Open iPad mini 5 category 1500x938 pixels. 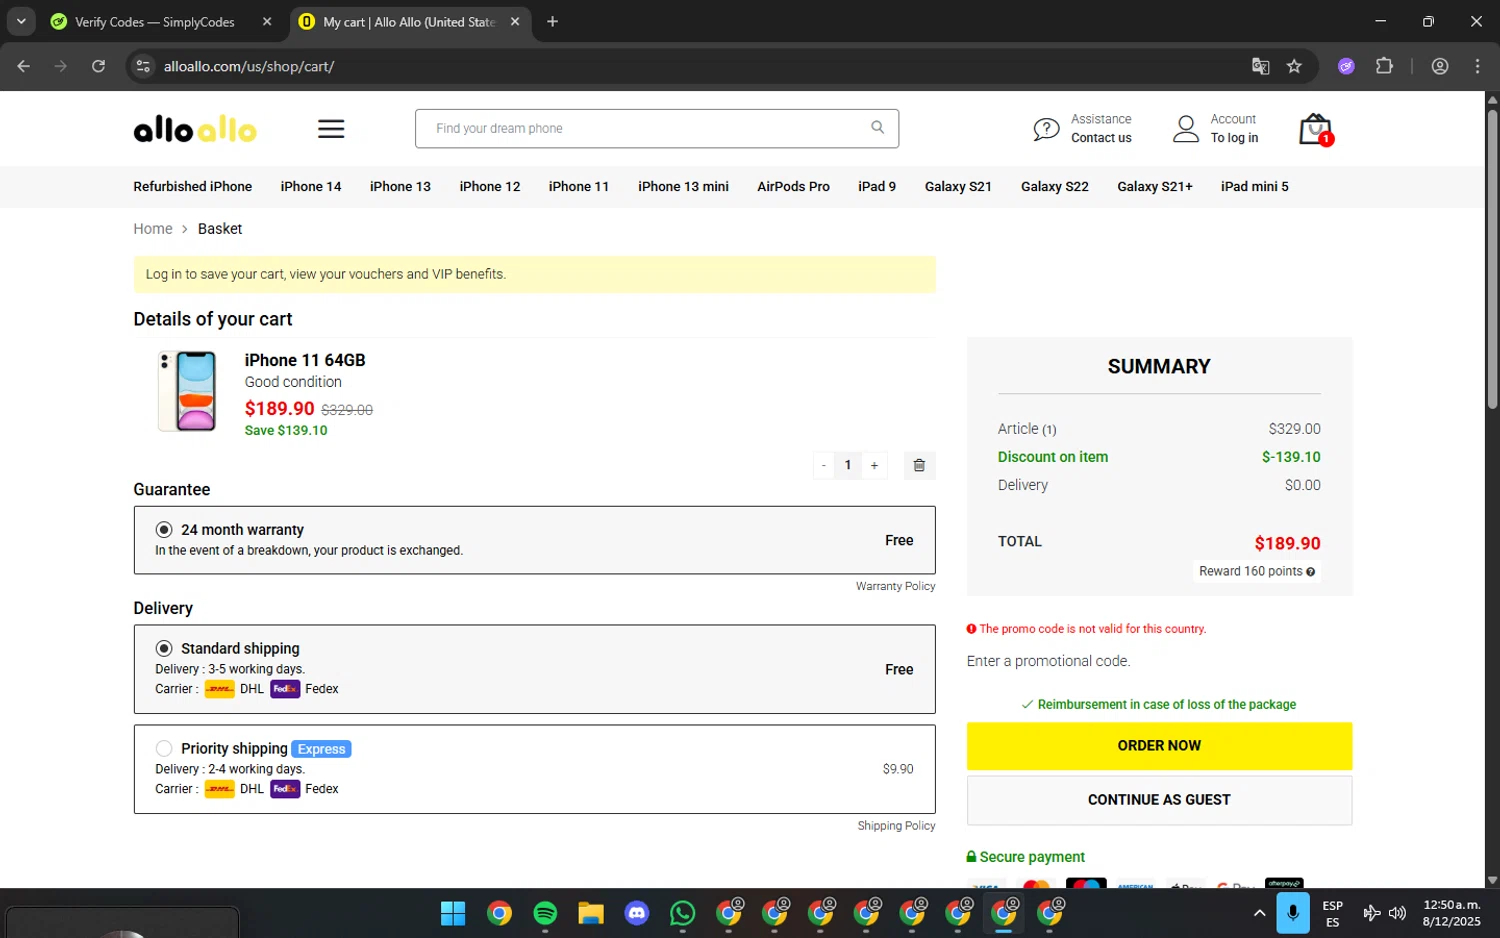pos(1255,187)
